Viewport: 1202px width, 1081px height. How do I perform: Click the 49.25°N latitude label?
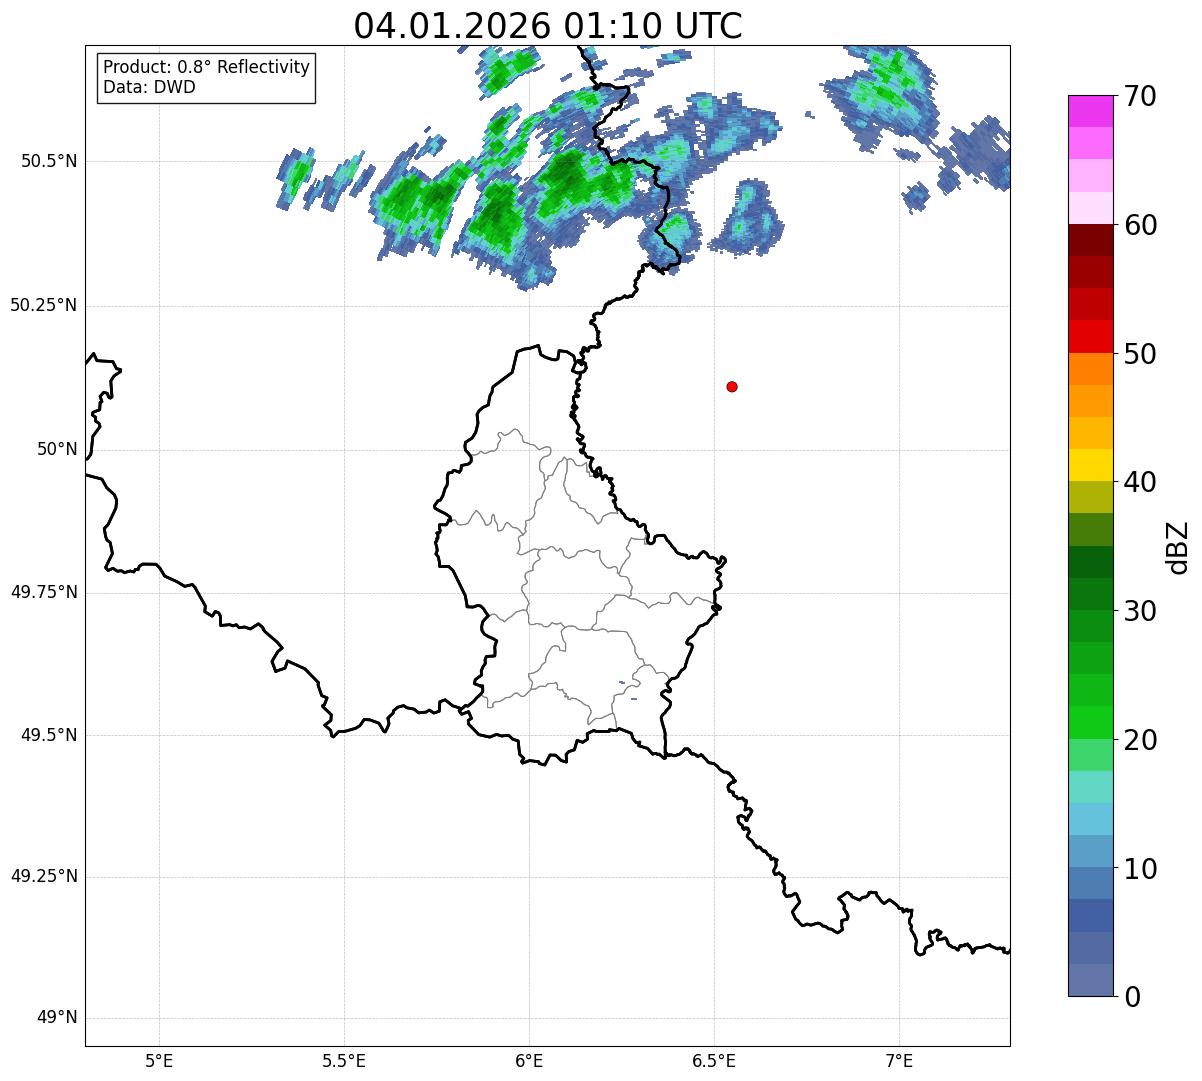(44, 876)
